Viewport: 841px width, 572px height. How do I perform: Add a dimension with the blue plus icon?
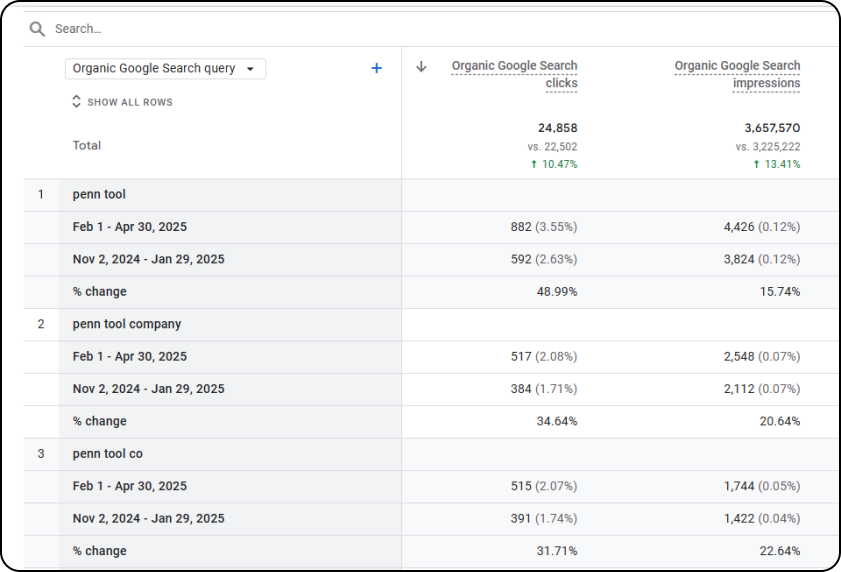pyautogui.click(x=377, y=68)
